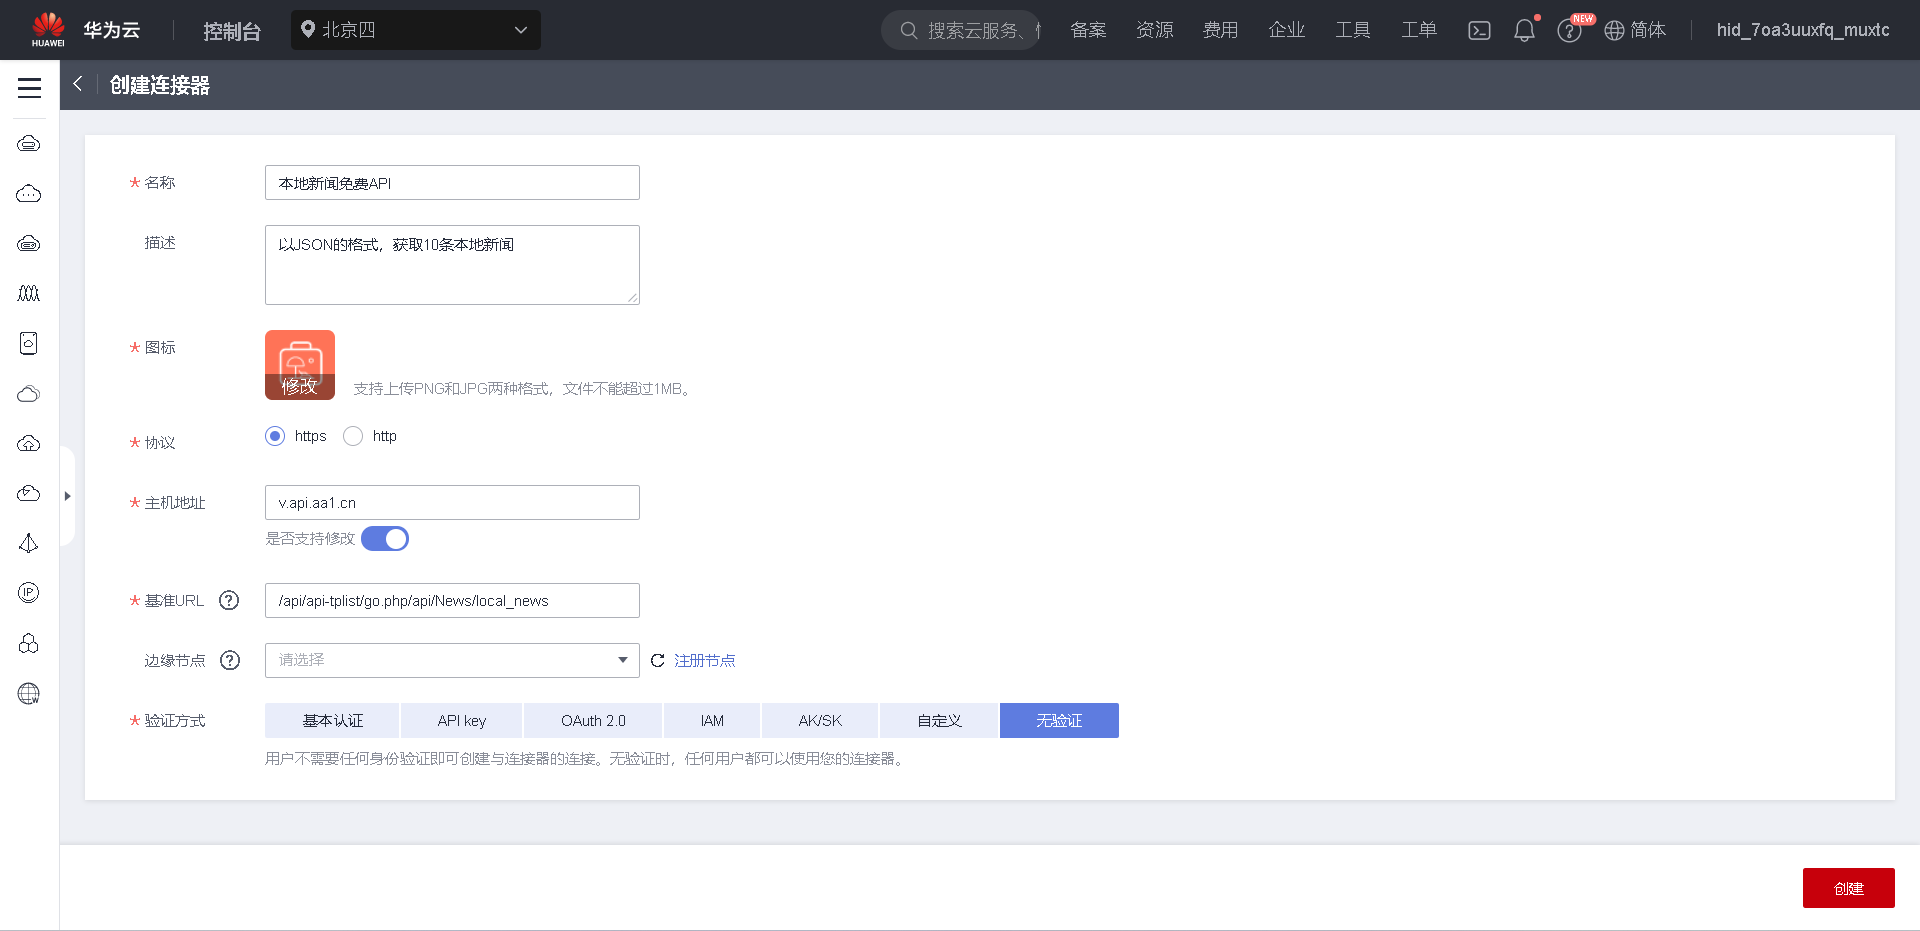Click the 基准URL input field
Image resolution: width=1920 pixels, height=931 pixels.
(452, 600)
